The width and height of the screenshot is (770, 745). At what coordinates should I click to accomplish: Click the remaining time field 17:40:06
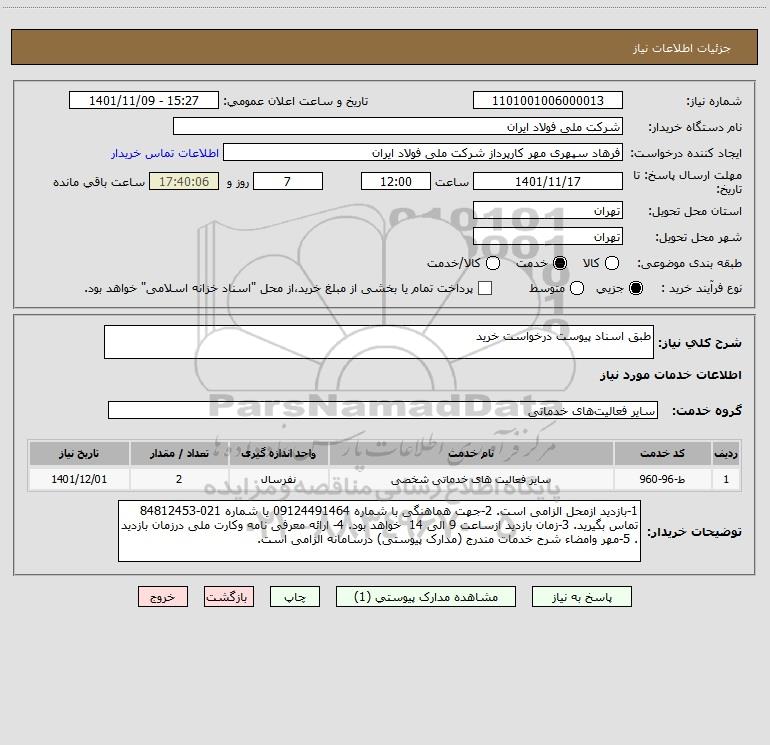(x=184, y=181)
